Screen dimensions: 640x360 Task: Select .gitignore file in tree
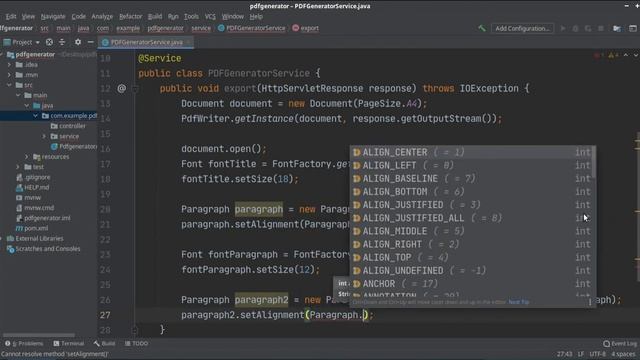click(x=33, y=177)
